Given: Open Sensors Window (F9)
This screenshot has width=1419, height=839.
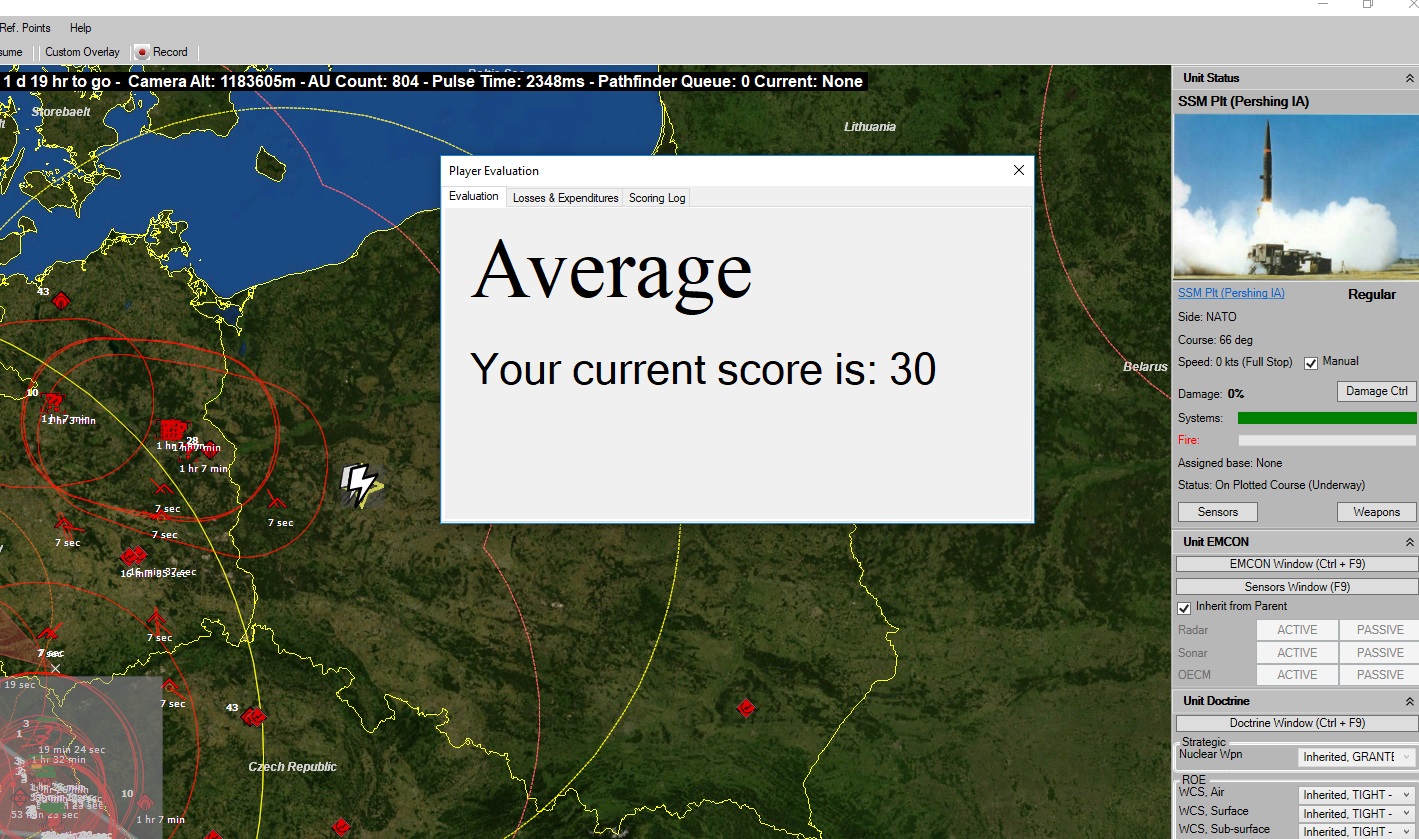Looking at the screenshot, I should [1296, 587].
